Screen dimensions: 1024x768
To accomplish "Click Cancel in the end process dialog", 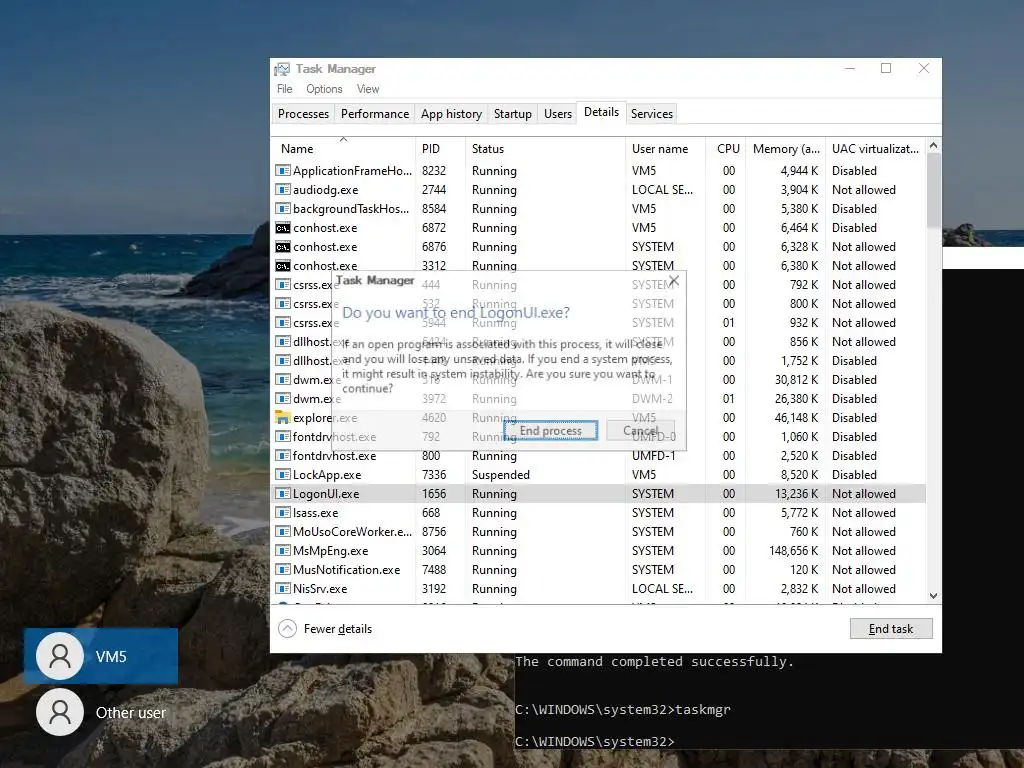I will click(x=641, y=430).
